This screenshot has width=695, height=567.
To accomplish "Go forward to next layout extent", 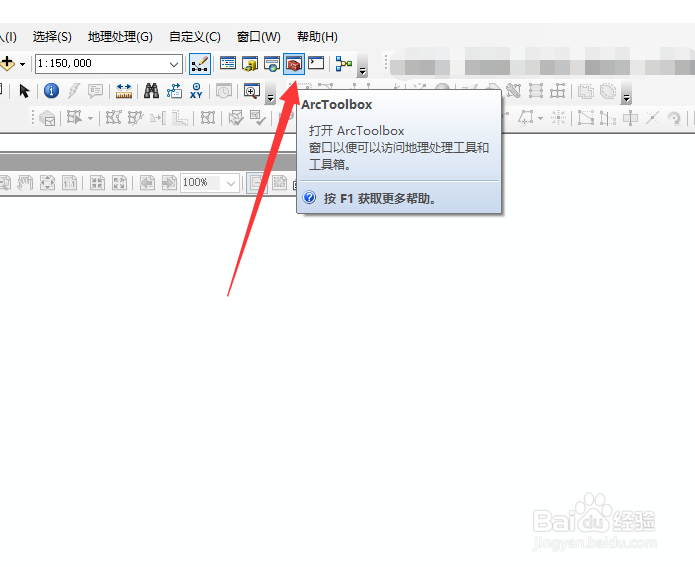I will coord(169,182).
